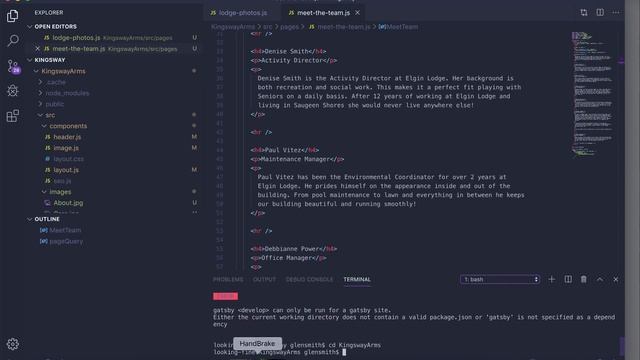Open the Search view in activity bar
Image resolution: width=640 pixels, height=360 pixels.
tap(13, 40)
